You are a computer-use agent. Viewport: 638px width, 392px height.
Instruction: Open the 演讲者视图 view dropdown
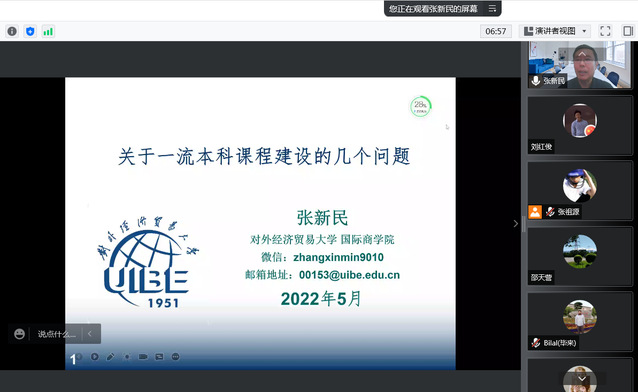tap(555, 31)
